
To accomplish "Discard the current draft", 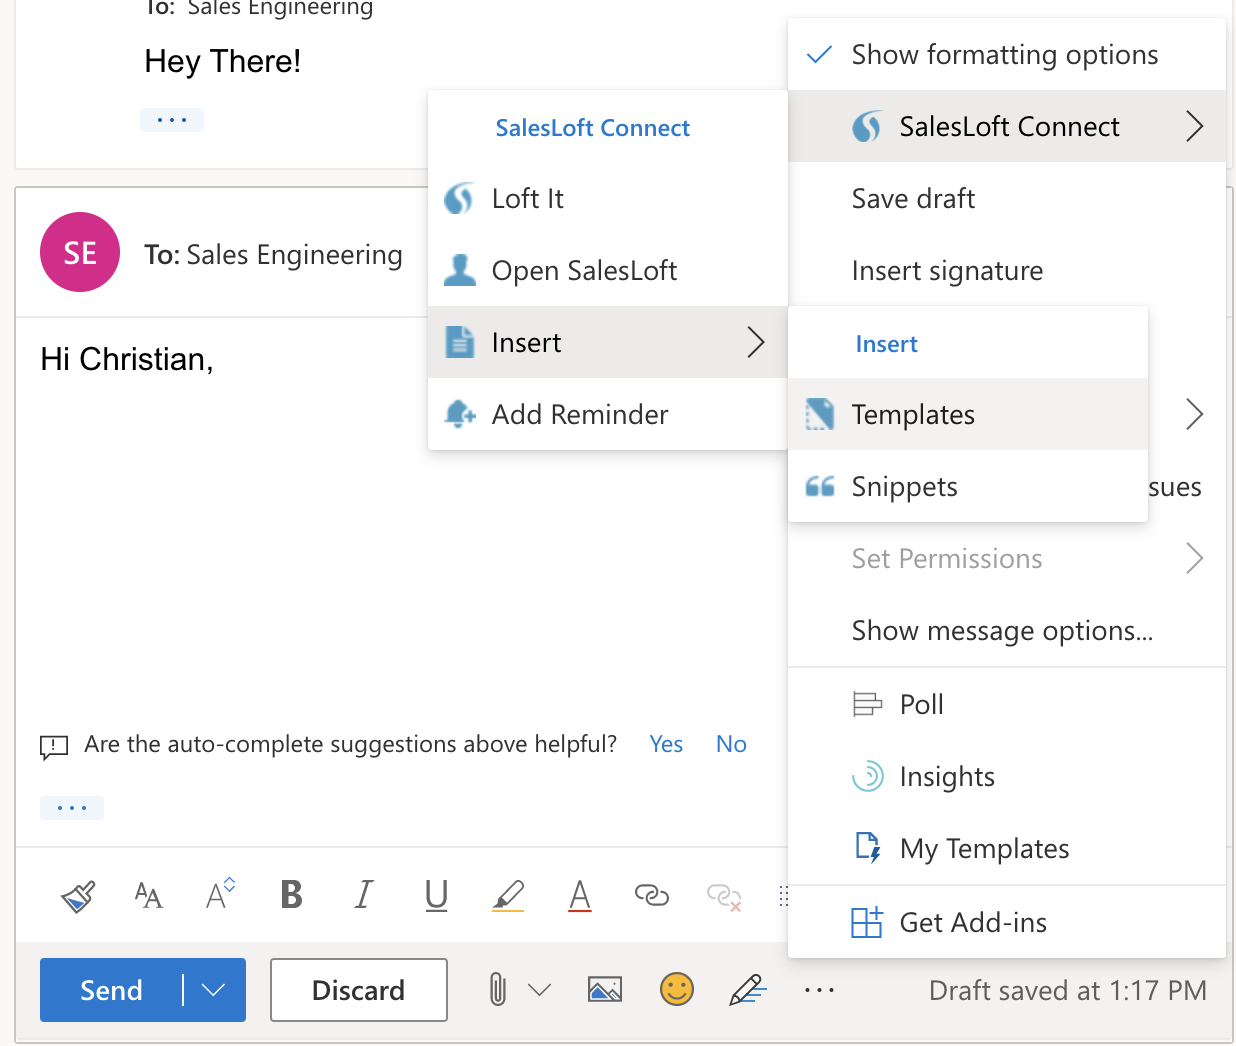I will pyautogui.click(x=359, y=990).
